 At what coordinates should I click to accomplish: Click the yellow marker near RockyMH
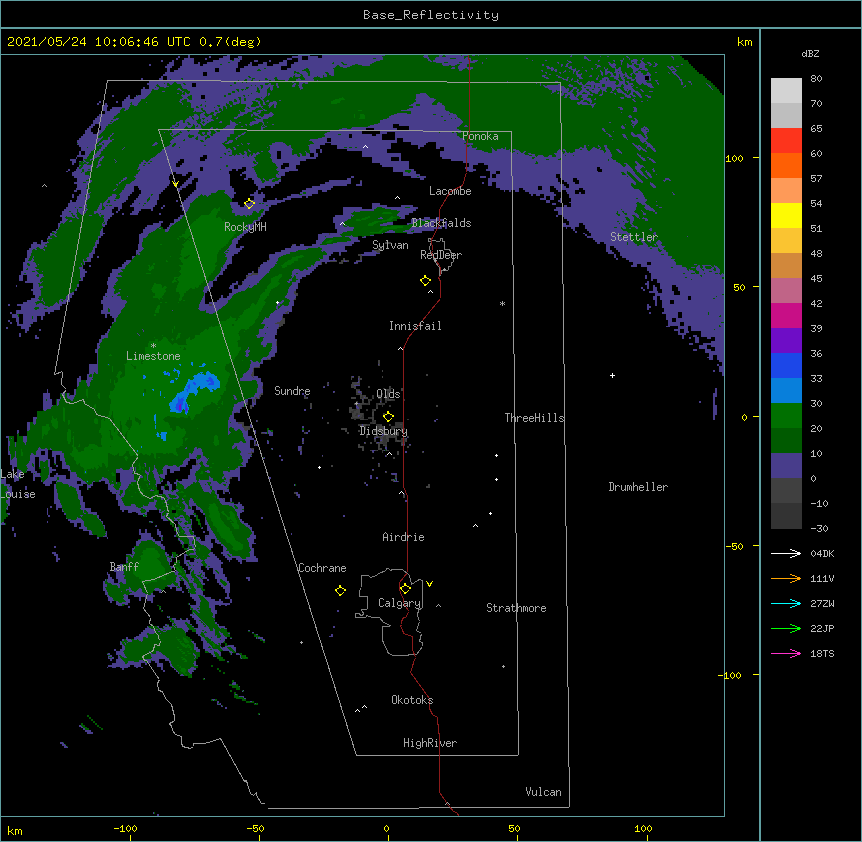tap(249, 203)
